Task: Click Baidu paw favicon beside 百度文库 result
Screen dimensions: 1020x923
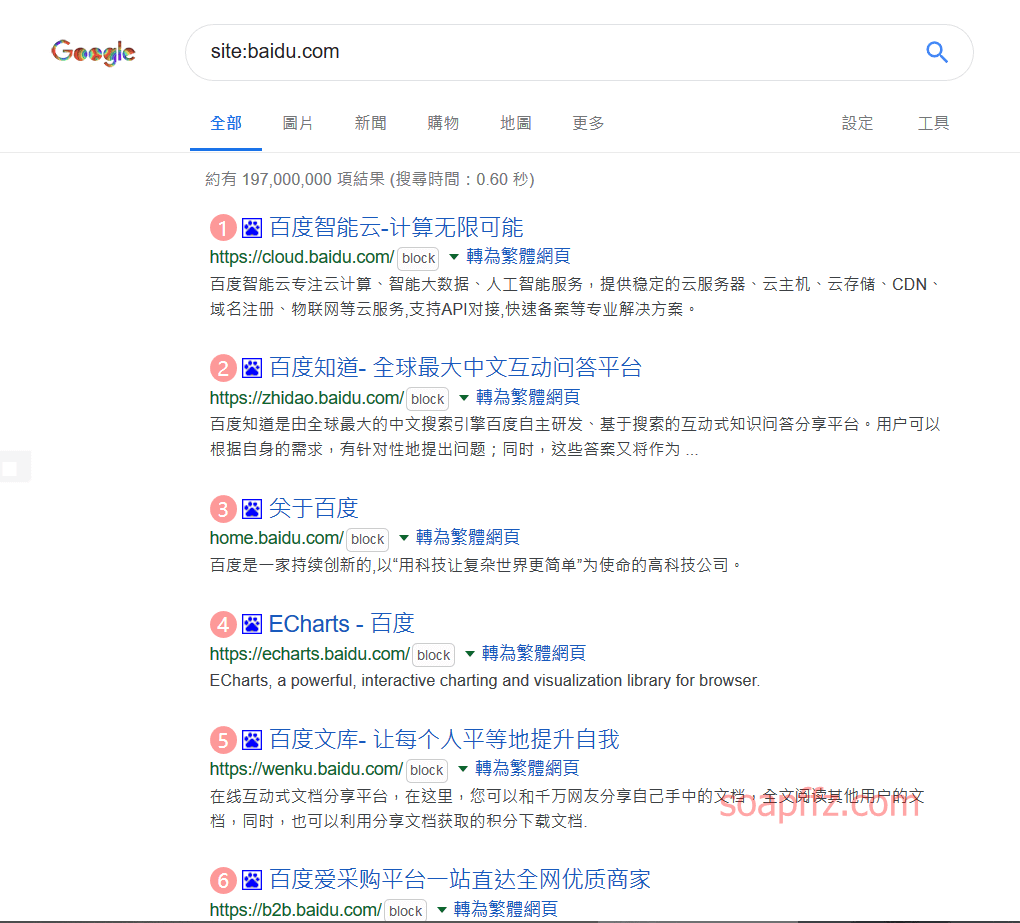Action: [252, 740]
